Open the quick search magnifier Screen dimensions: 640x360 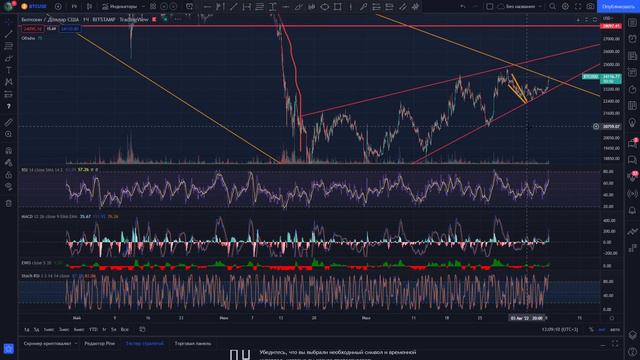coord(552,7)
